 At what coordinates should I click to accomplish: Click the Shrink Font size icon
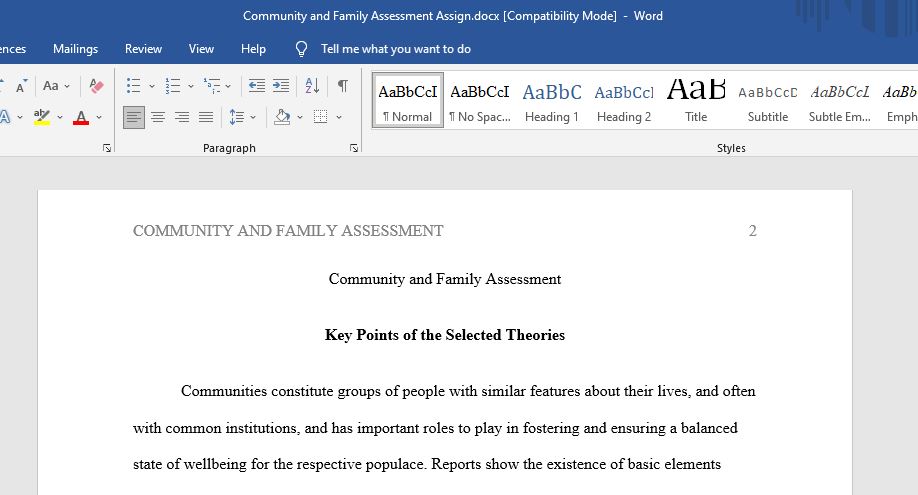coord(21,86)
